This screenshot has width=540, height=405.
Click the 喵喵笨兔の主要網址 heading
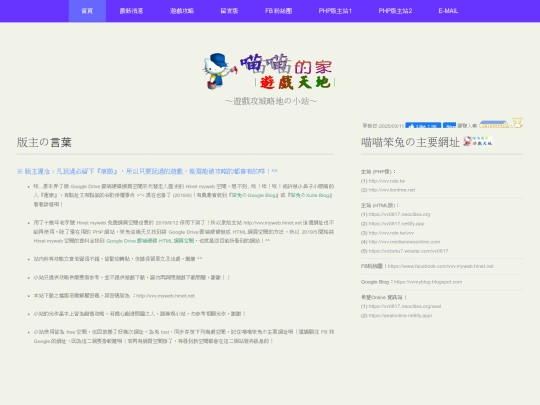pyautogui.click(x=410, y=142)
